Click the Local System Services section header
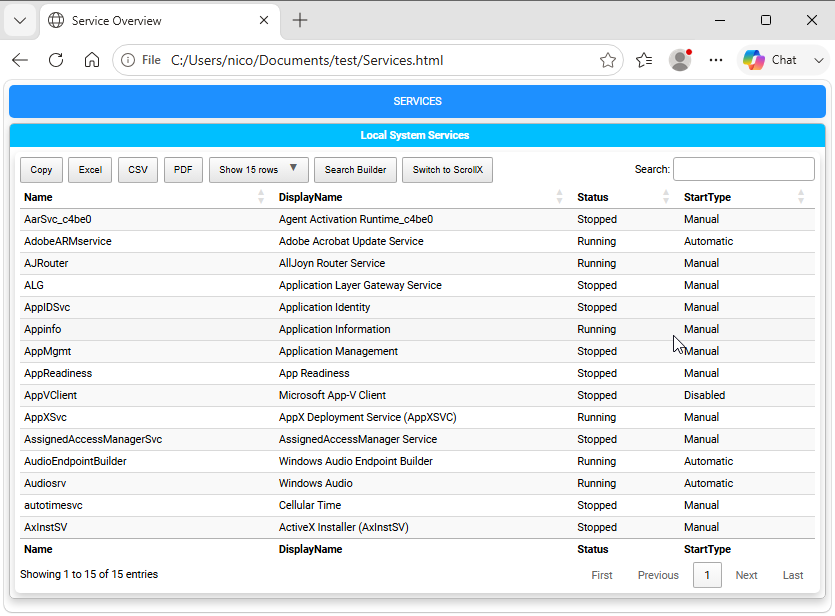 [x=418, y=135]
